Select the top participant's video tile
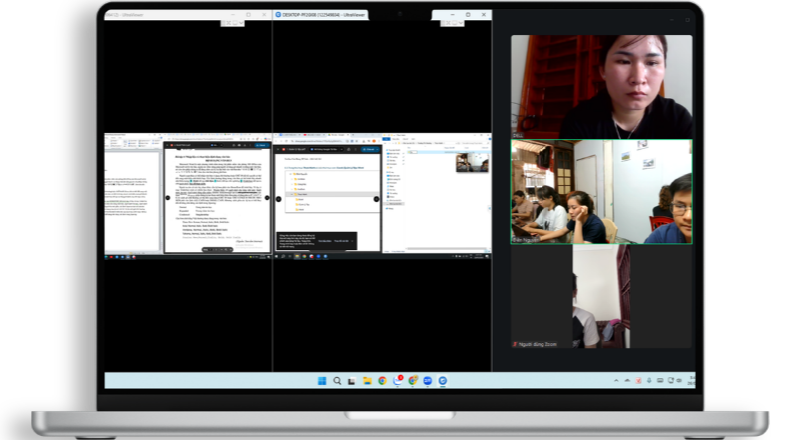 [x=601, y=87]
